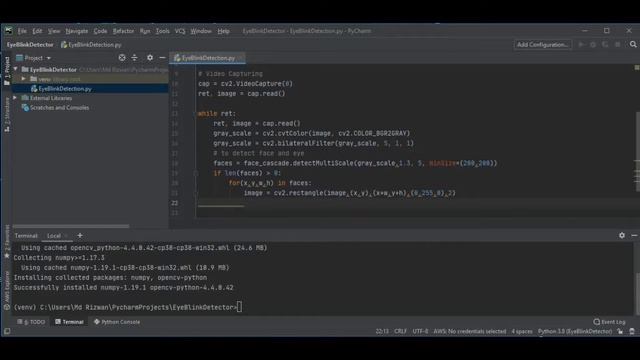Expand External Libraries node

(x=15, y=98)
